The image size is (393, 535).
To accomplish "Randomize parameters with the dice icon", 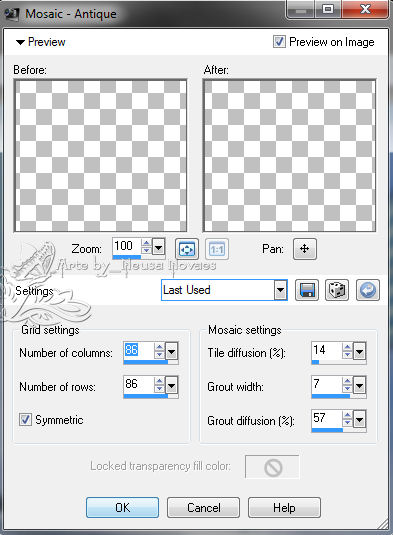I will click(337, 290).
